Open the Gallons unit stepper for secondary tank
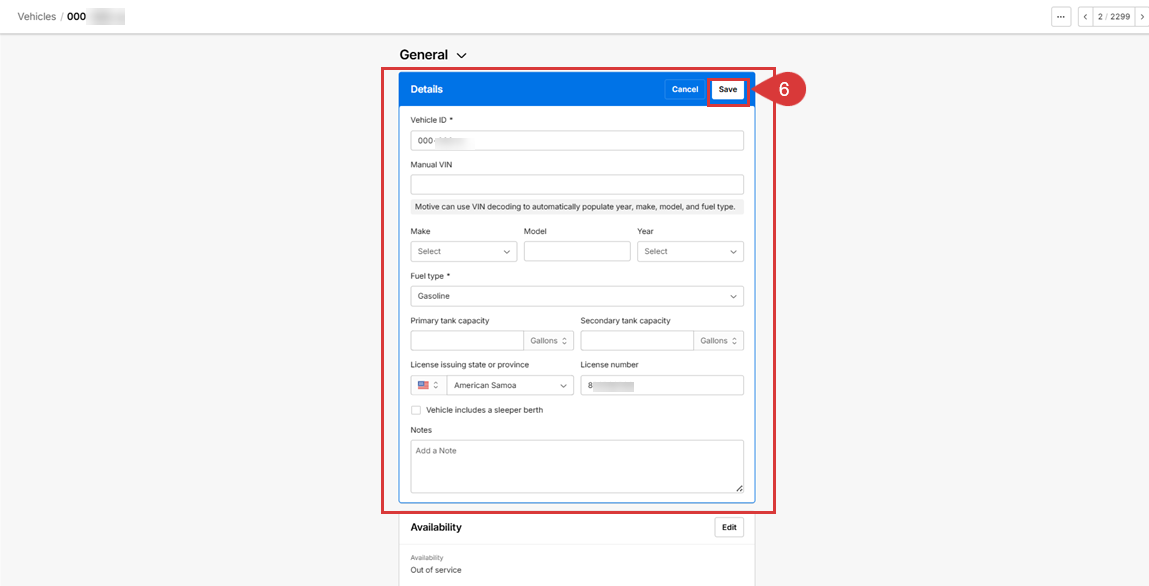The image size is (1149, 586). (x=718, y=340)
